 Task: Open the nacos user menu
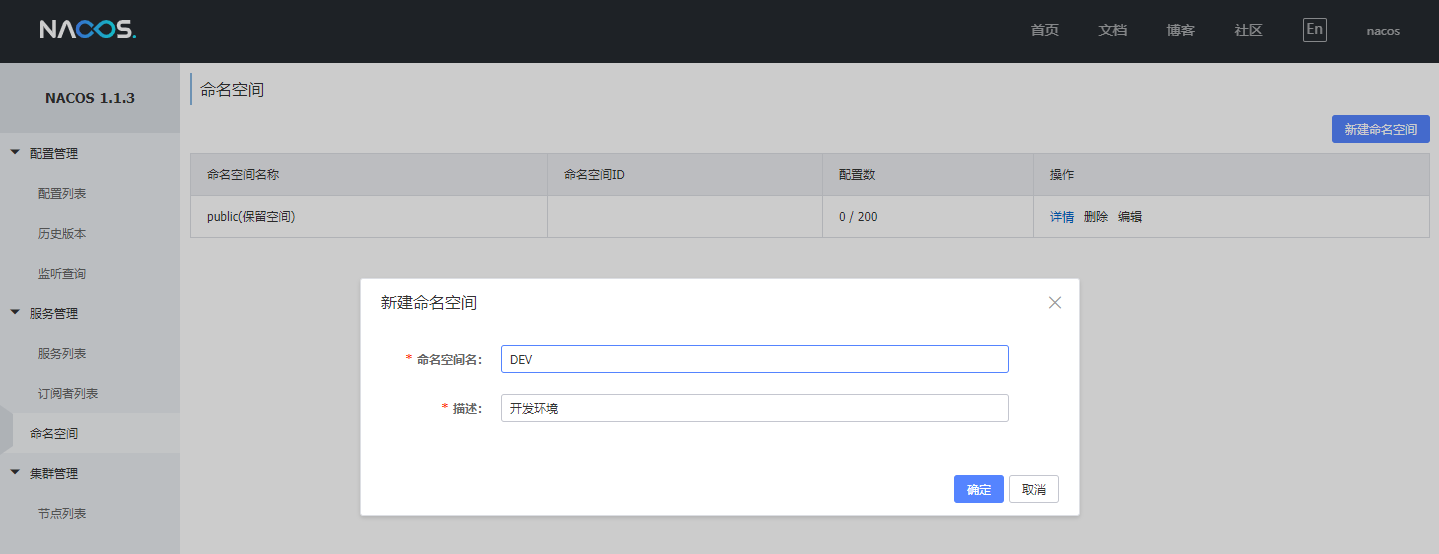[1383, 31]
